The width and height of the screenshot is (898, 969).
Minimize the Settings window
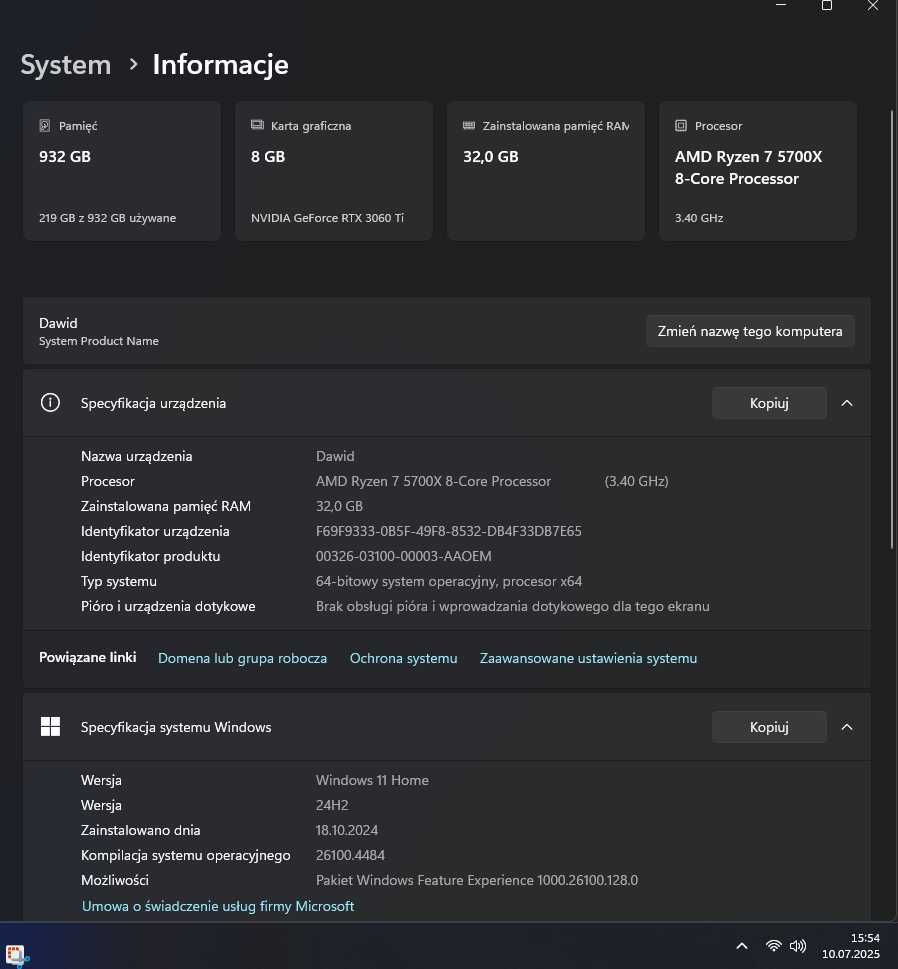[x=781, y=5]
